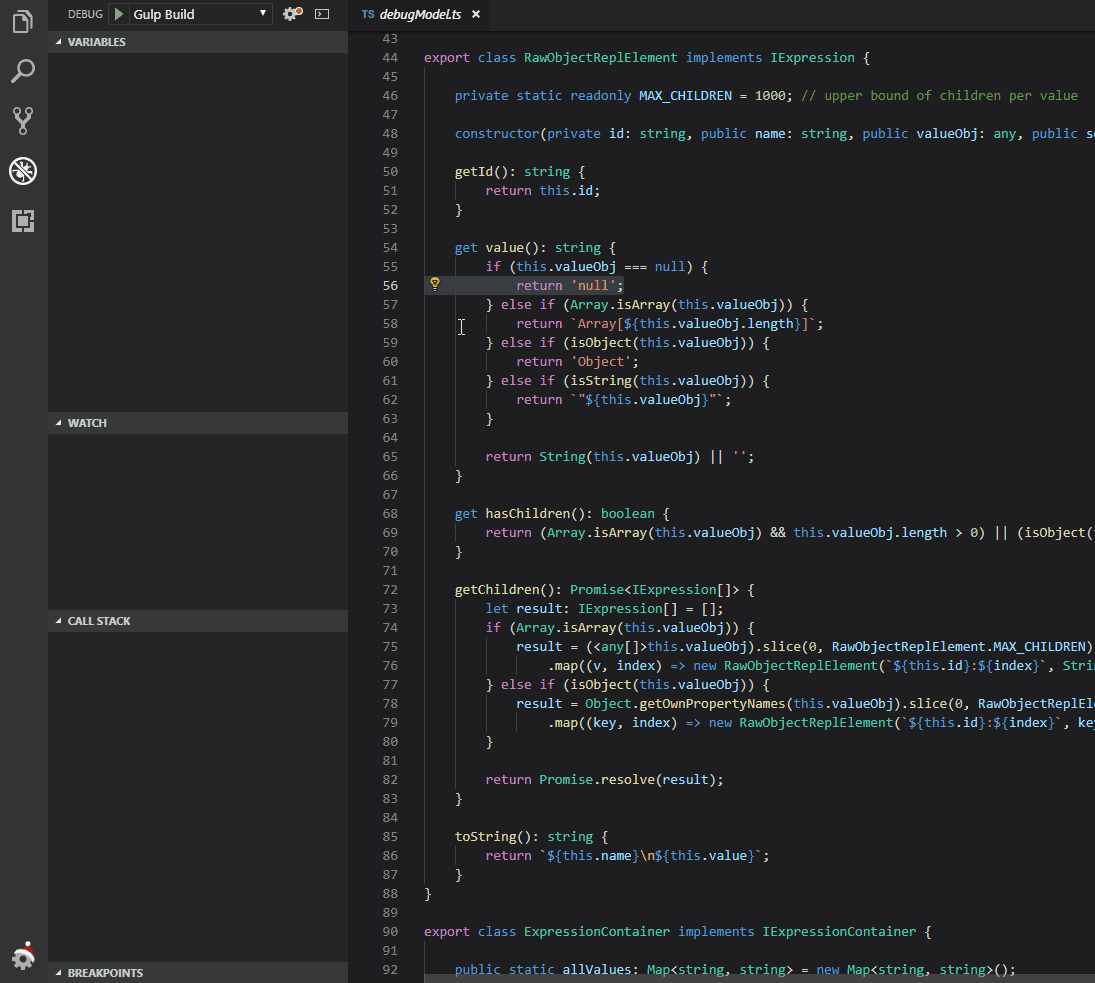Place cursor on the RawObjectReplElement class name

point(600,57)
